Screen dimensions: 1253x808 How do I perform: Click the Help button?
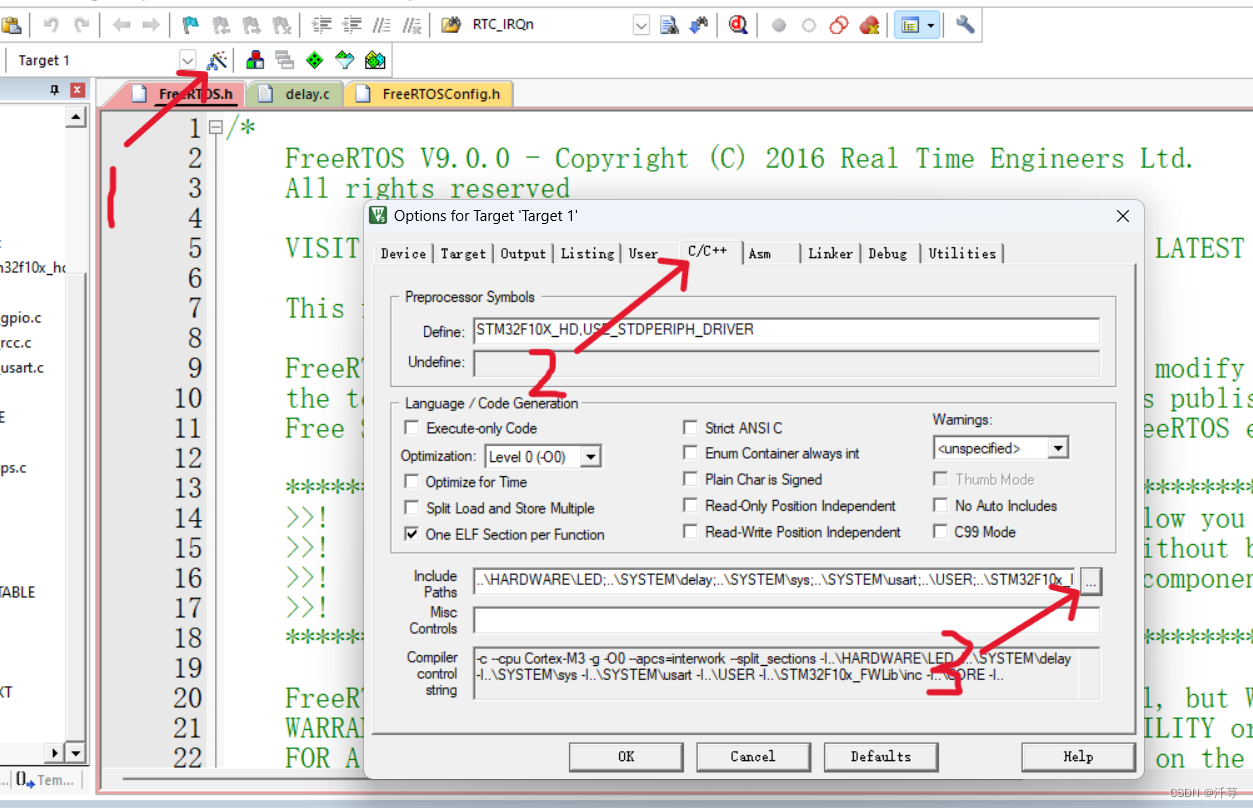[1078, 757]
